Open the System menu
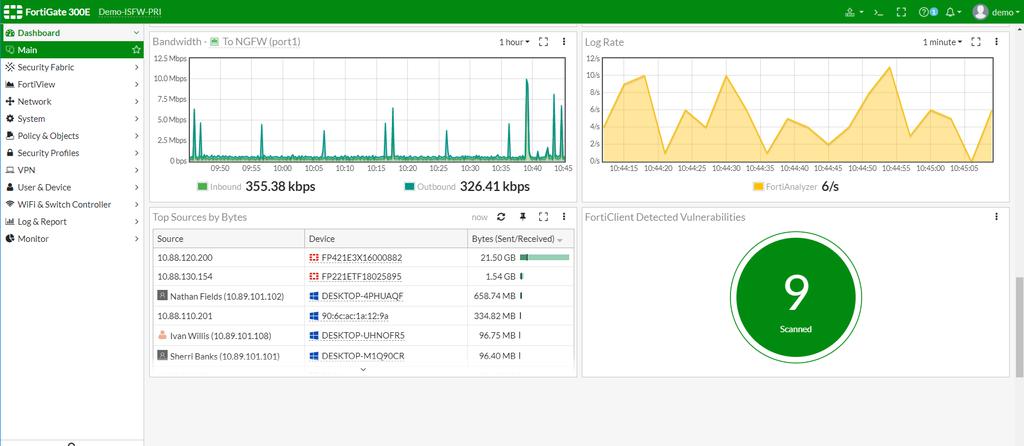The height and width of the screenshot is (446, 1024). tap(72, 119)
